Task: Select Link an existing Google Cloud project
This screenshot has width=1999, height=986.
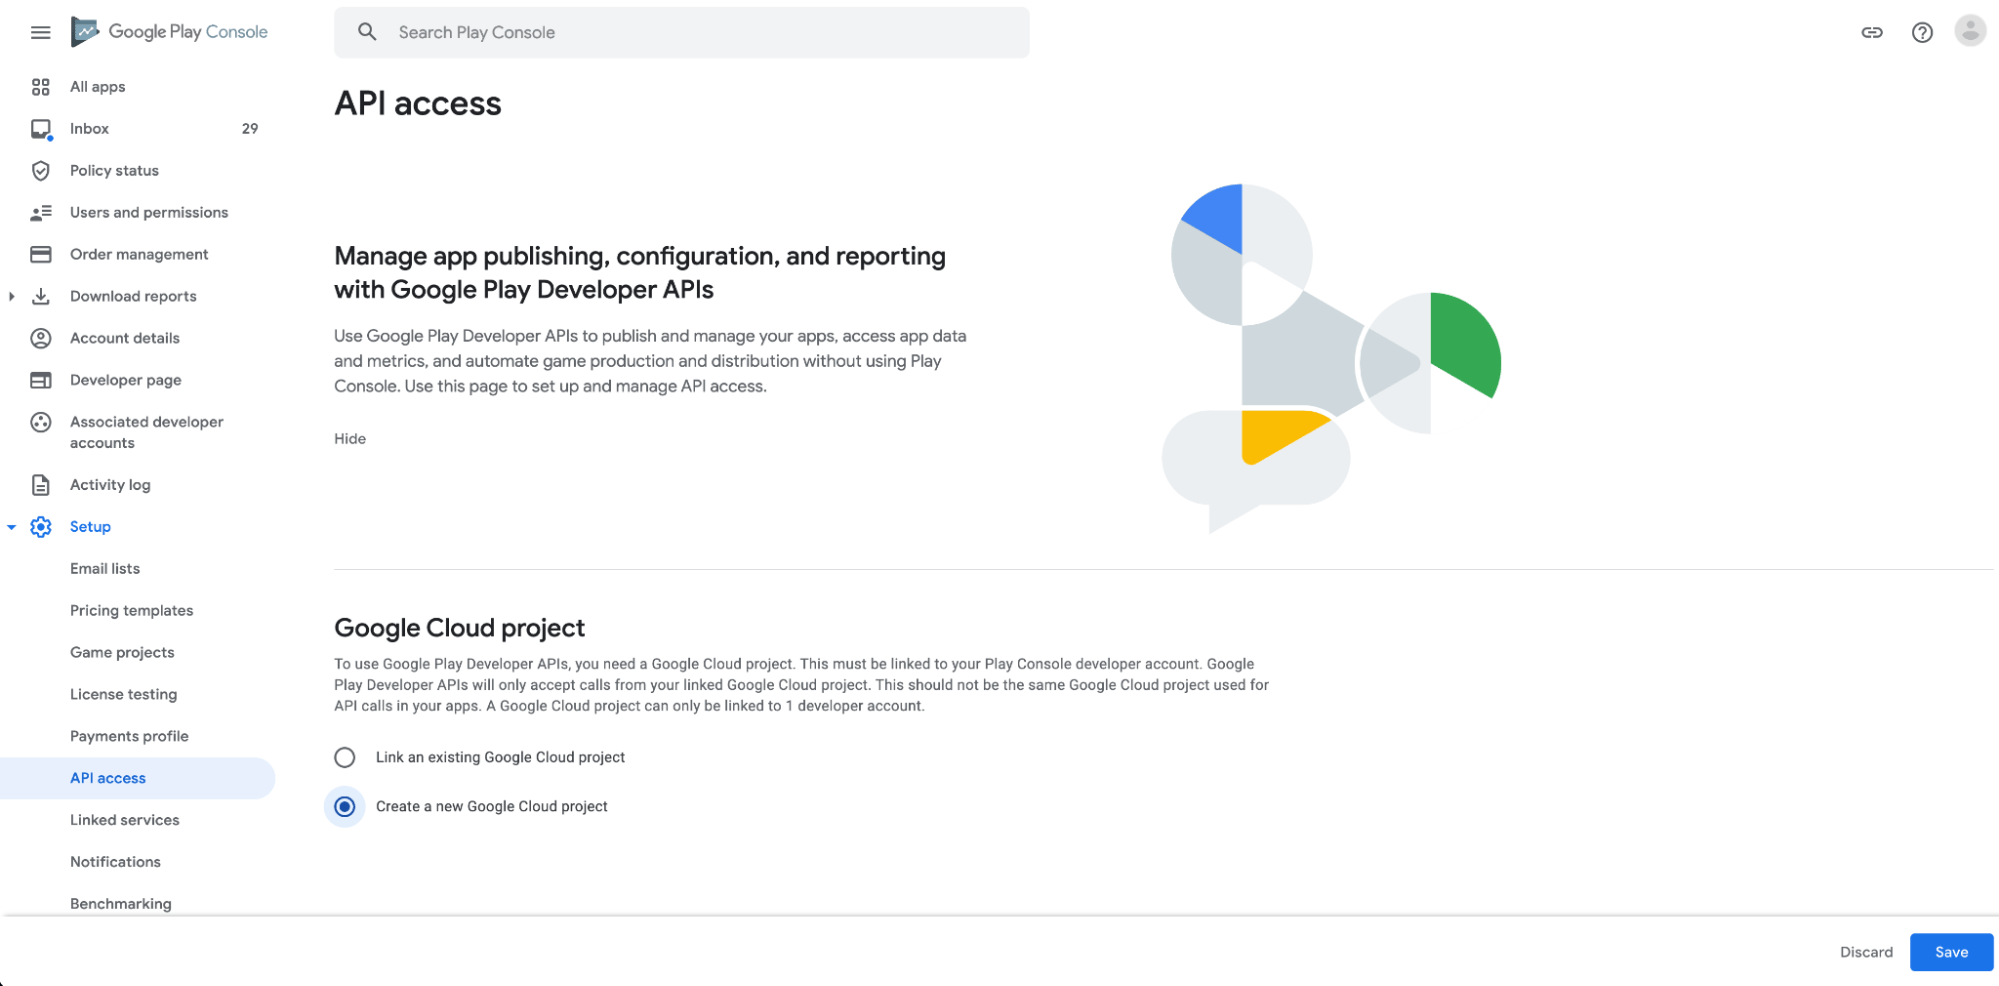Action: point(344,757)
